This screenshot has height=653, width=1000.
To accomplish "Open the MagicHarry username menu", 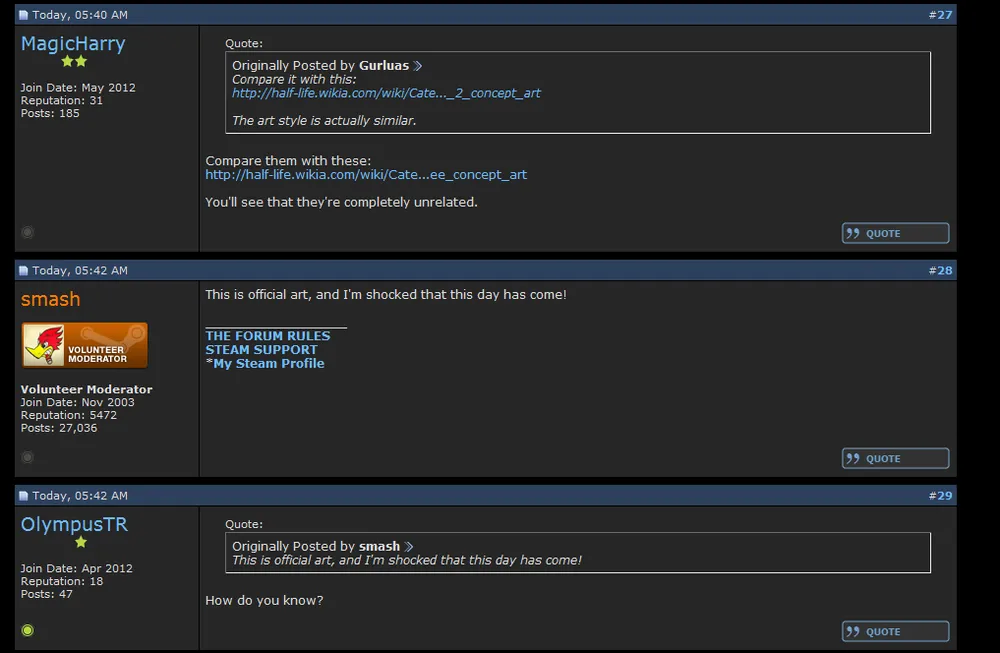I will click(x=73, y=44).
